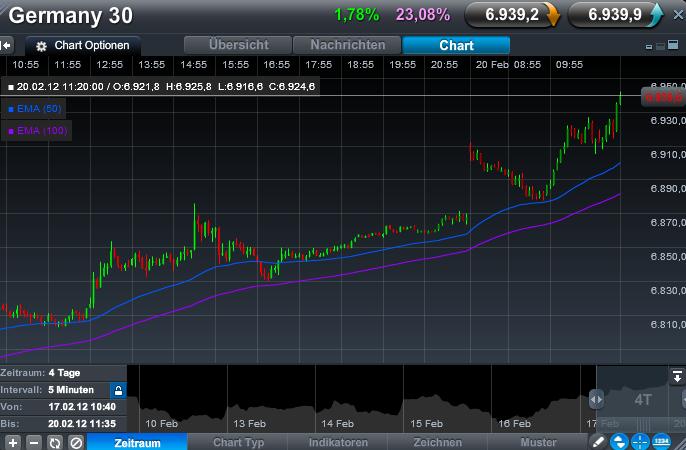Open the Muster bottom tab
This screenshot has height=450, width=686.
coord(539,443)
